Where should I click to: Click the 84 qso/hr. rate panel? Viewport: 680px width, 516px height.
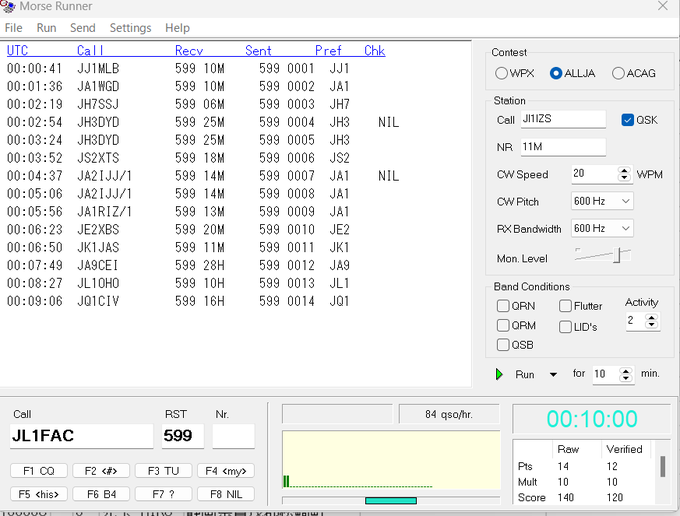coord(449,415)
